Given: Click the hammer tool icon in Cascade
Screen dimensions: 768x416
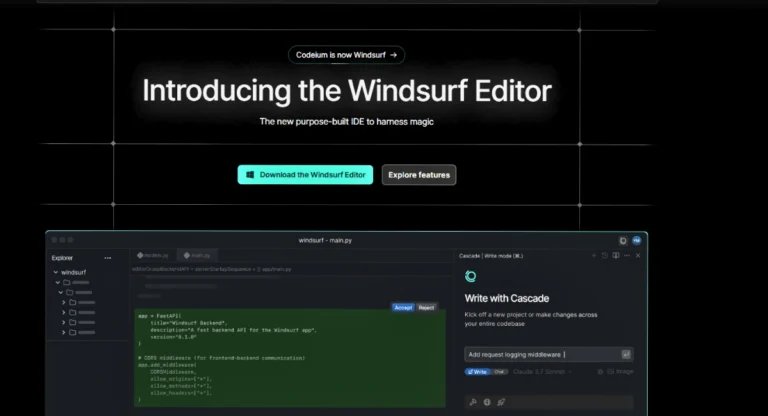Looking at the screenshot, I should click(473, 402).
